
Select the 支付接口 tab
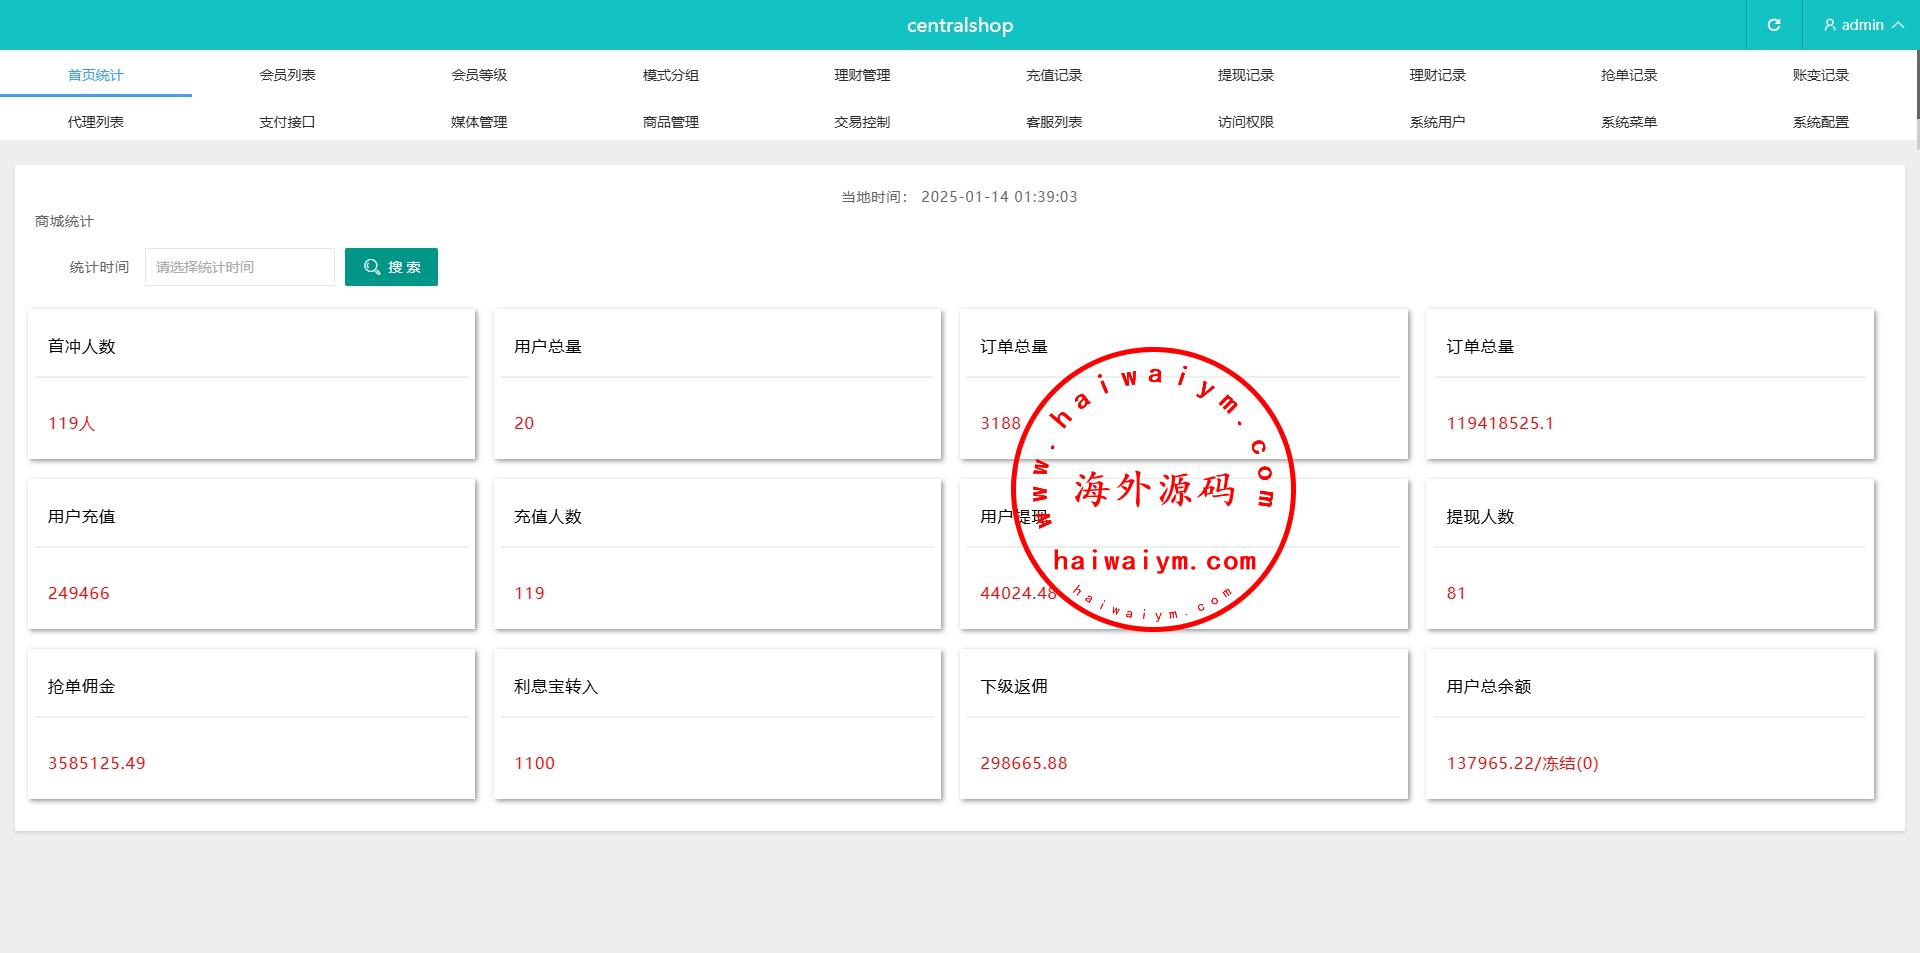(287, 122)
